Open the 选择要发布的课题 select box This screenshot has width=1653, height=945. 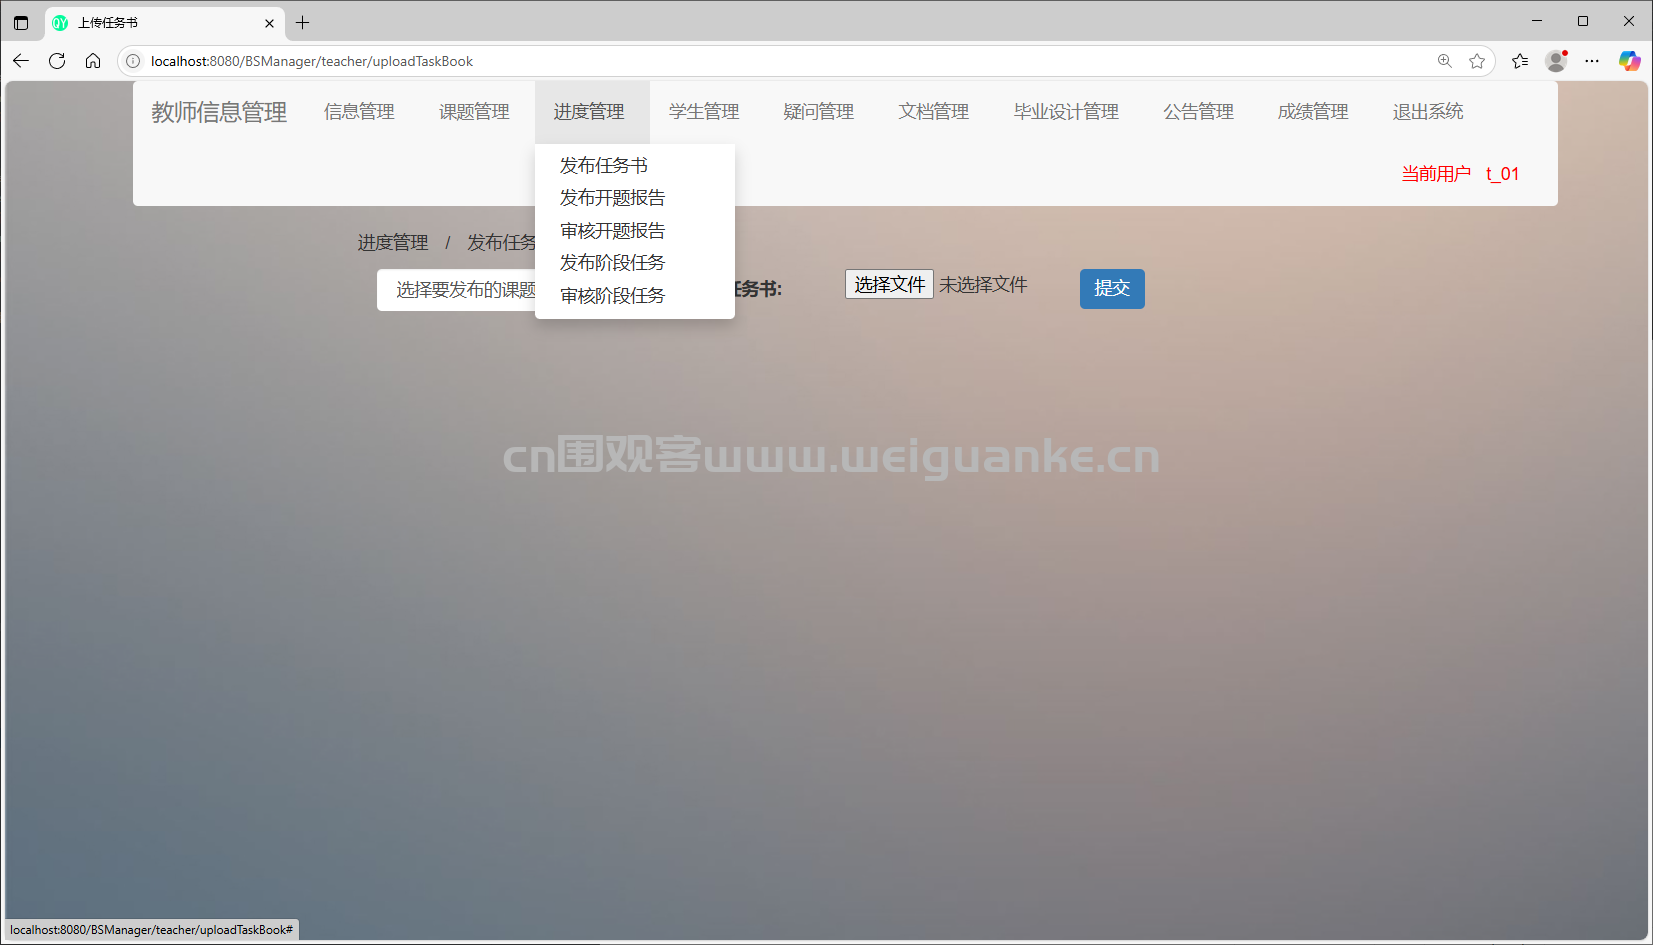point(457,290)
